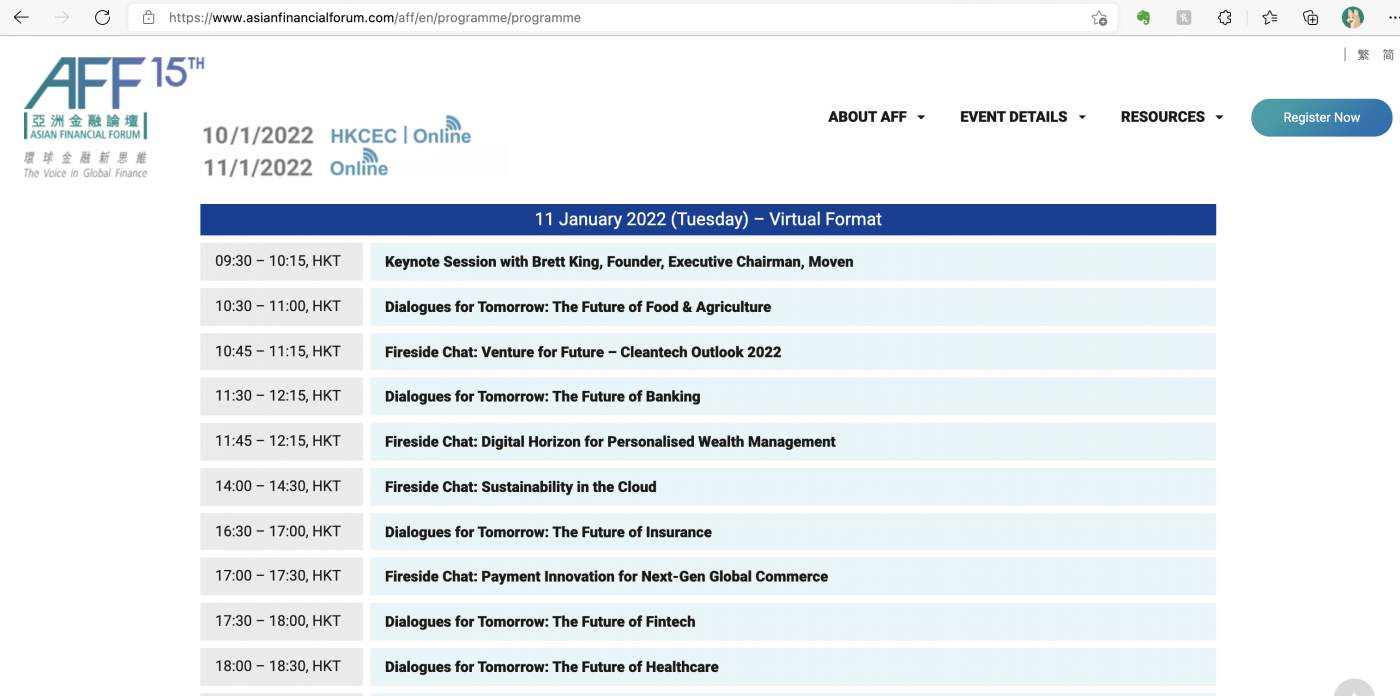Open the green Evernote extension icon

1143,17
